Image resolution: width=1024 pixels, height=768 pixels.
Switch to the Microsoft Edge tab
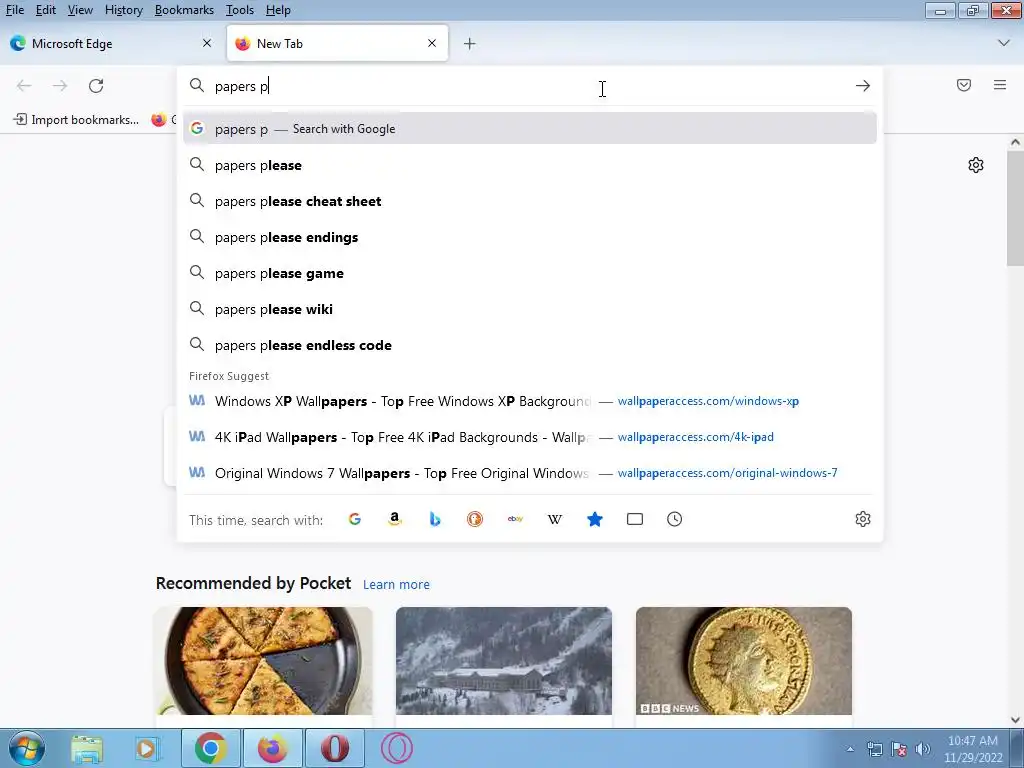pos(112,44)
